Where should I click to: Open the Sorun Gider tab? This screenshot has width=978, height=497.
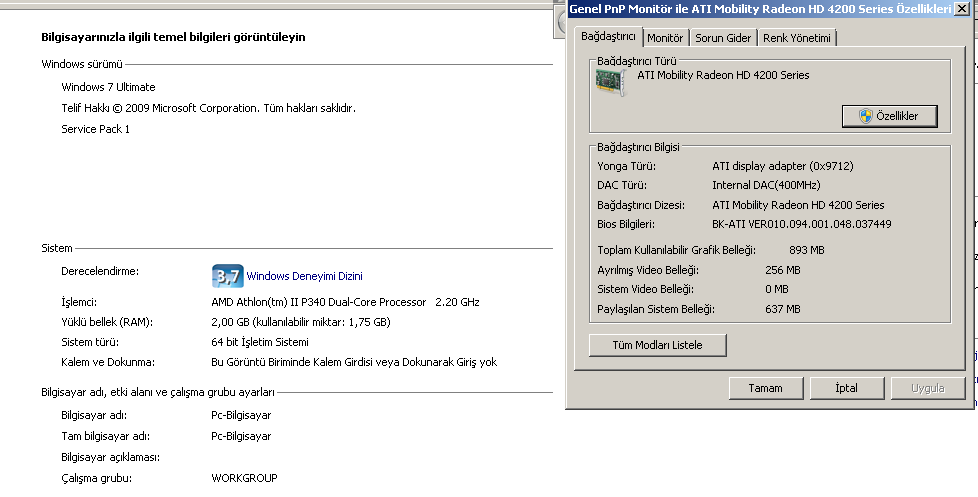pos(723,38)
